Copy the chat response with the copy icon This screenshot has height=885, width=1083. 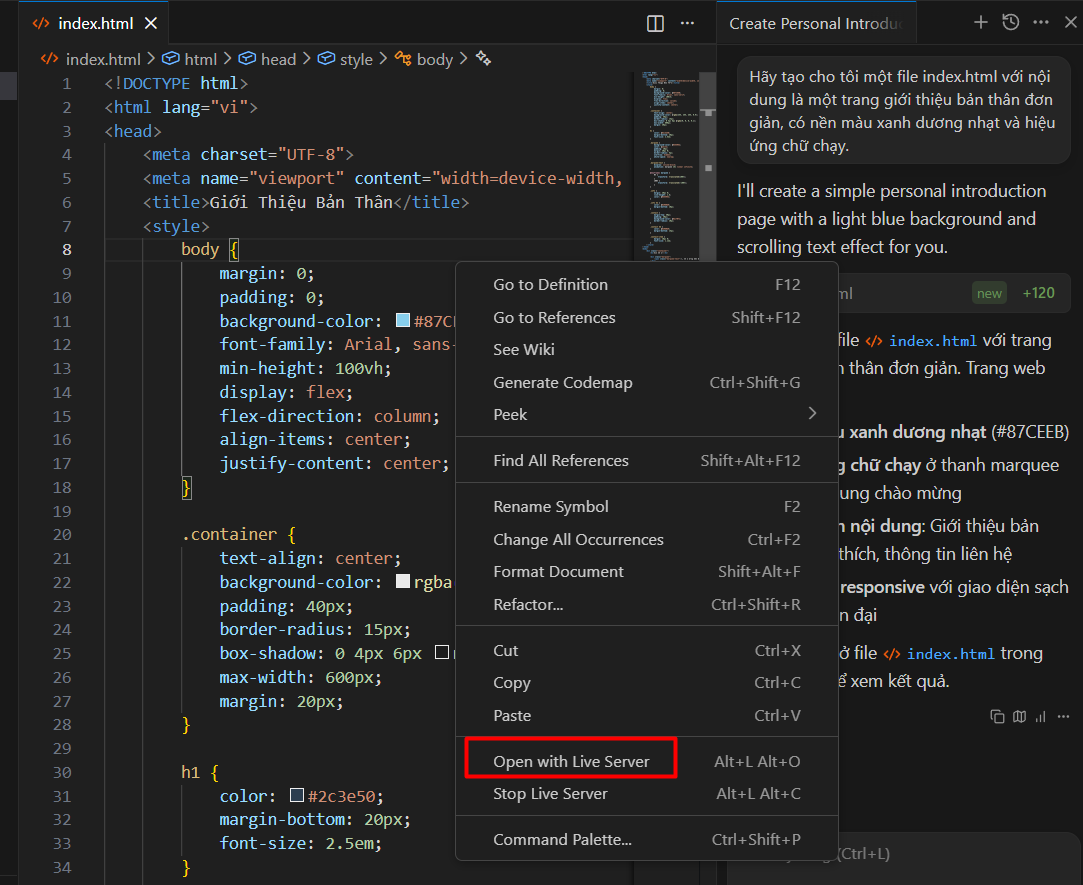click(x=997, y=716)
